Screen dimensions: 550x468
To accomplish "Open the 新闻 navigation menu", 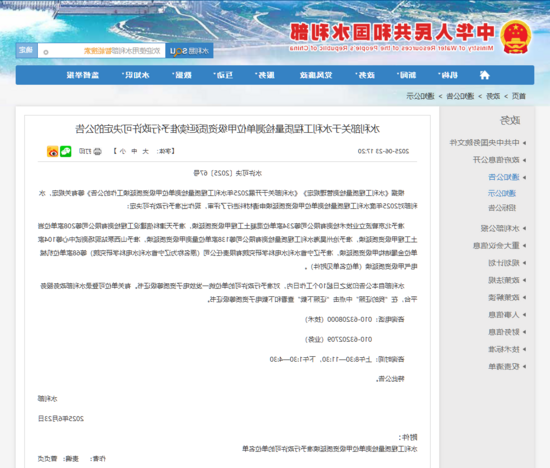I will pyautogui.click(x=407, y=75).
